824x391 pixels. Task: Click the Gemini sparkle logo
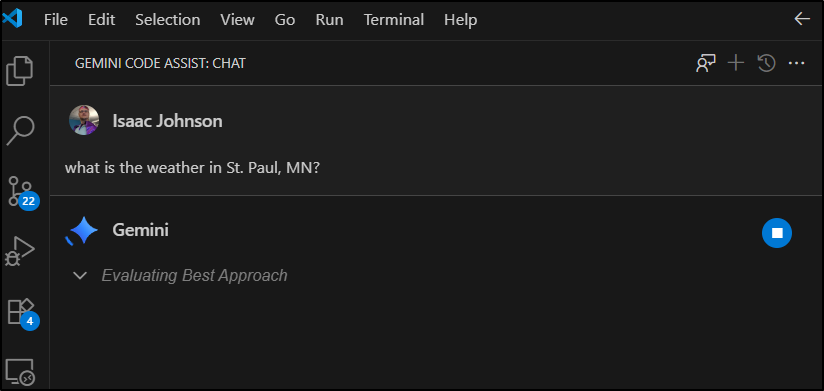pyautogui.click(x=82, y=231)
